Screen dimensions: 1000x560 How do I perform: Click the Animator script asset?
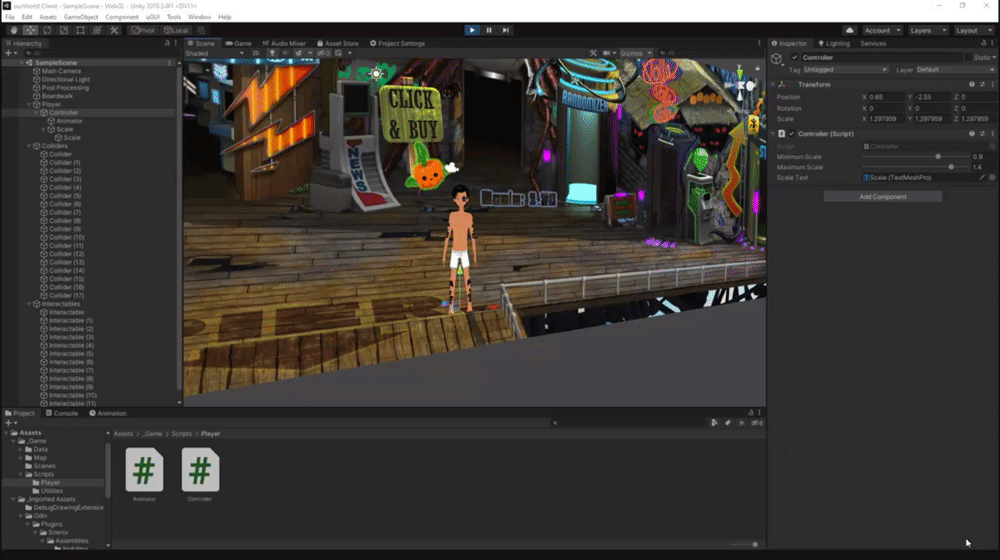pyautogui.click(x=144, y=470)
